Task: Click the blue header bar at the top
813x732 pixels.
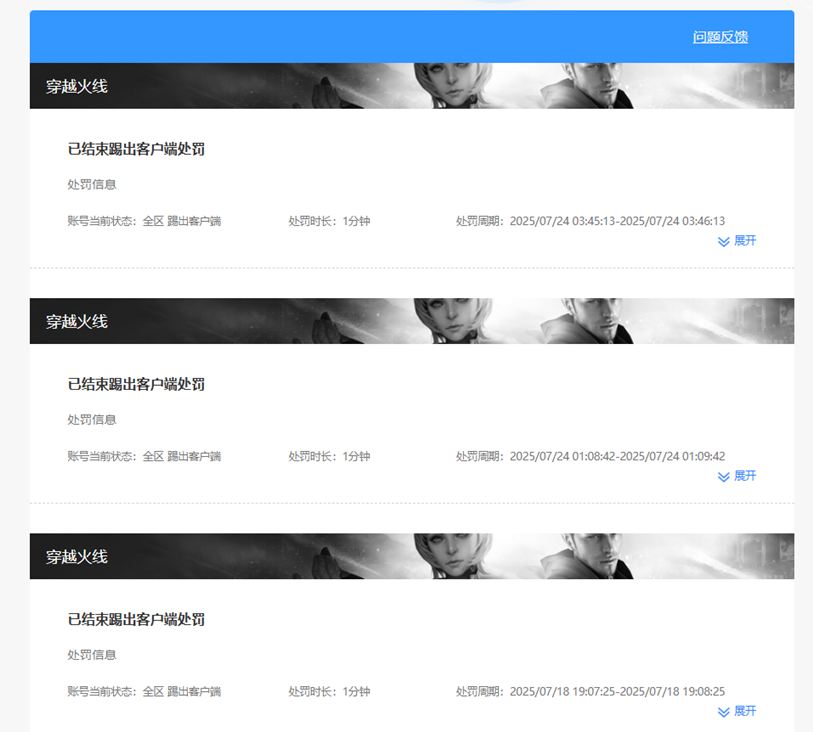Action: tap(400, 36)
